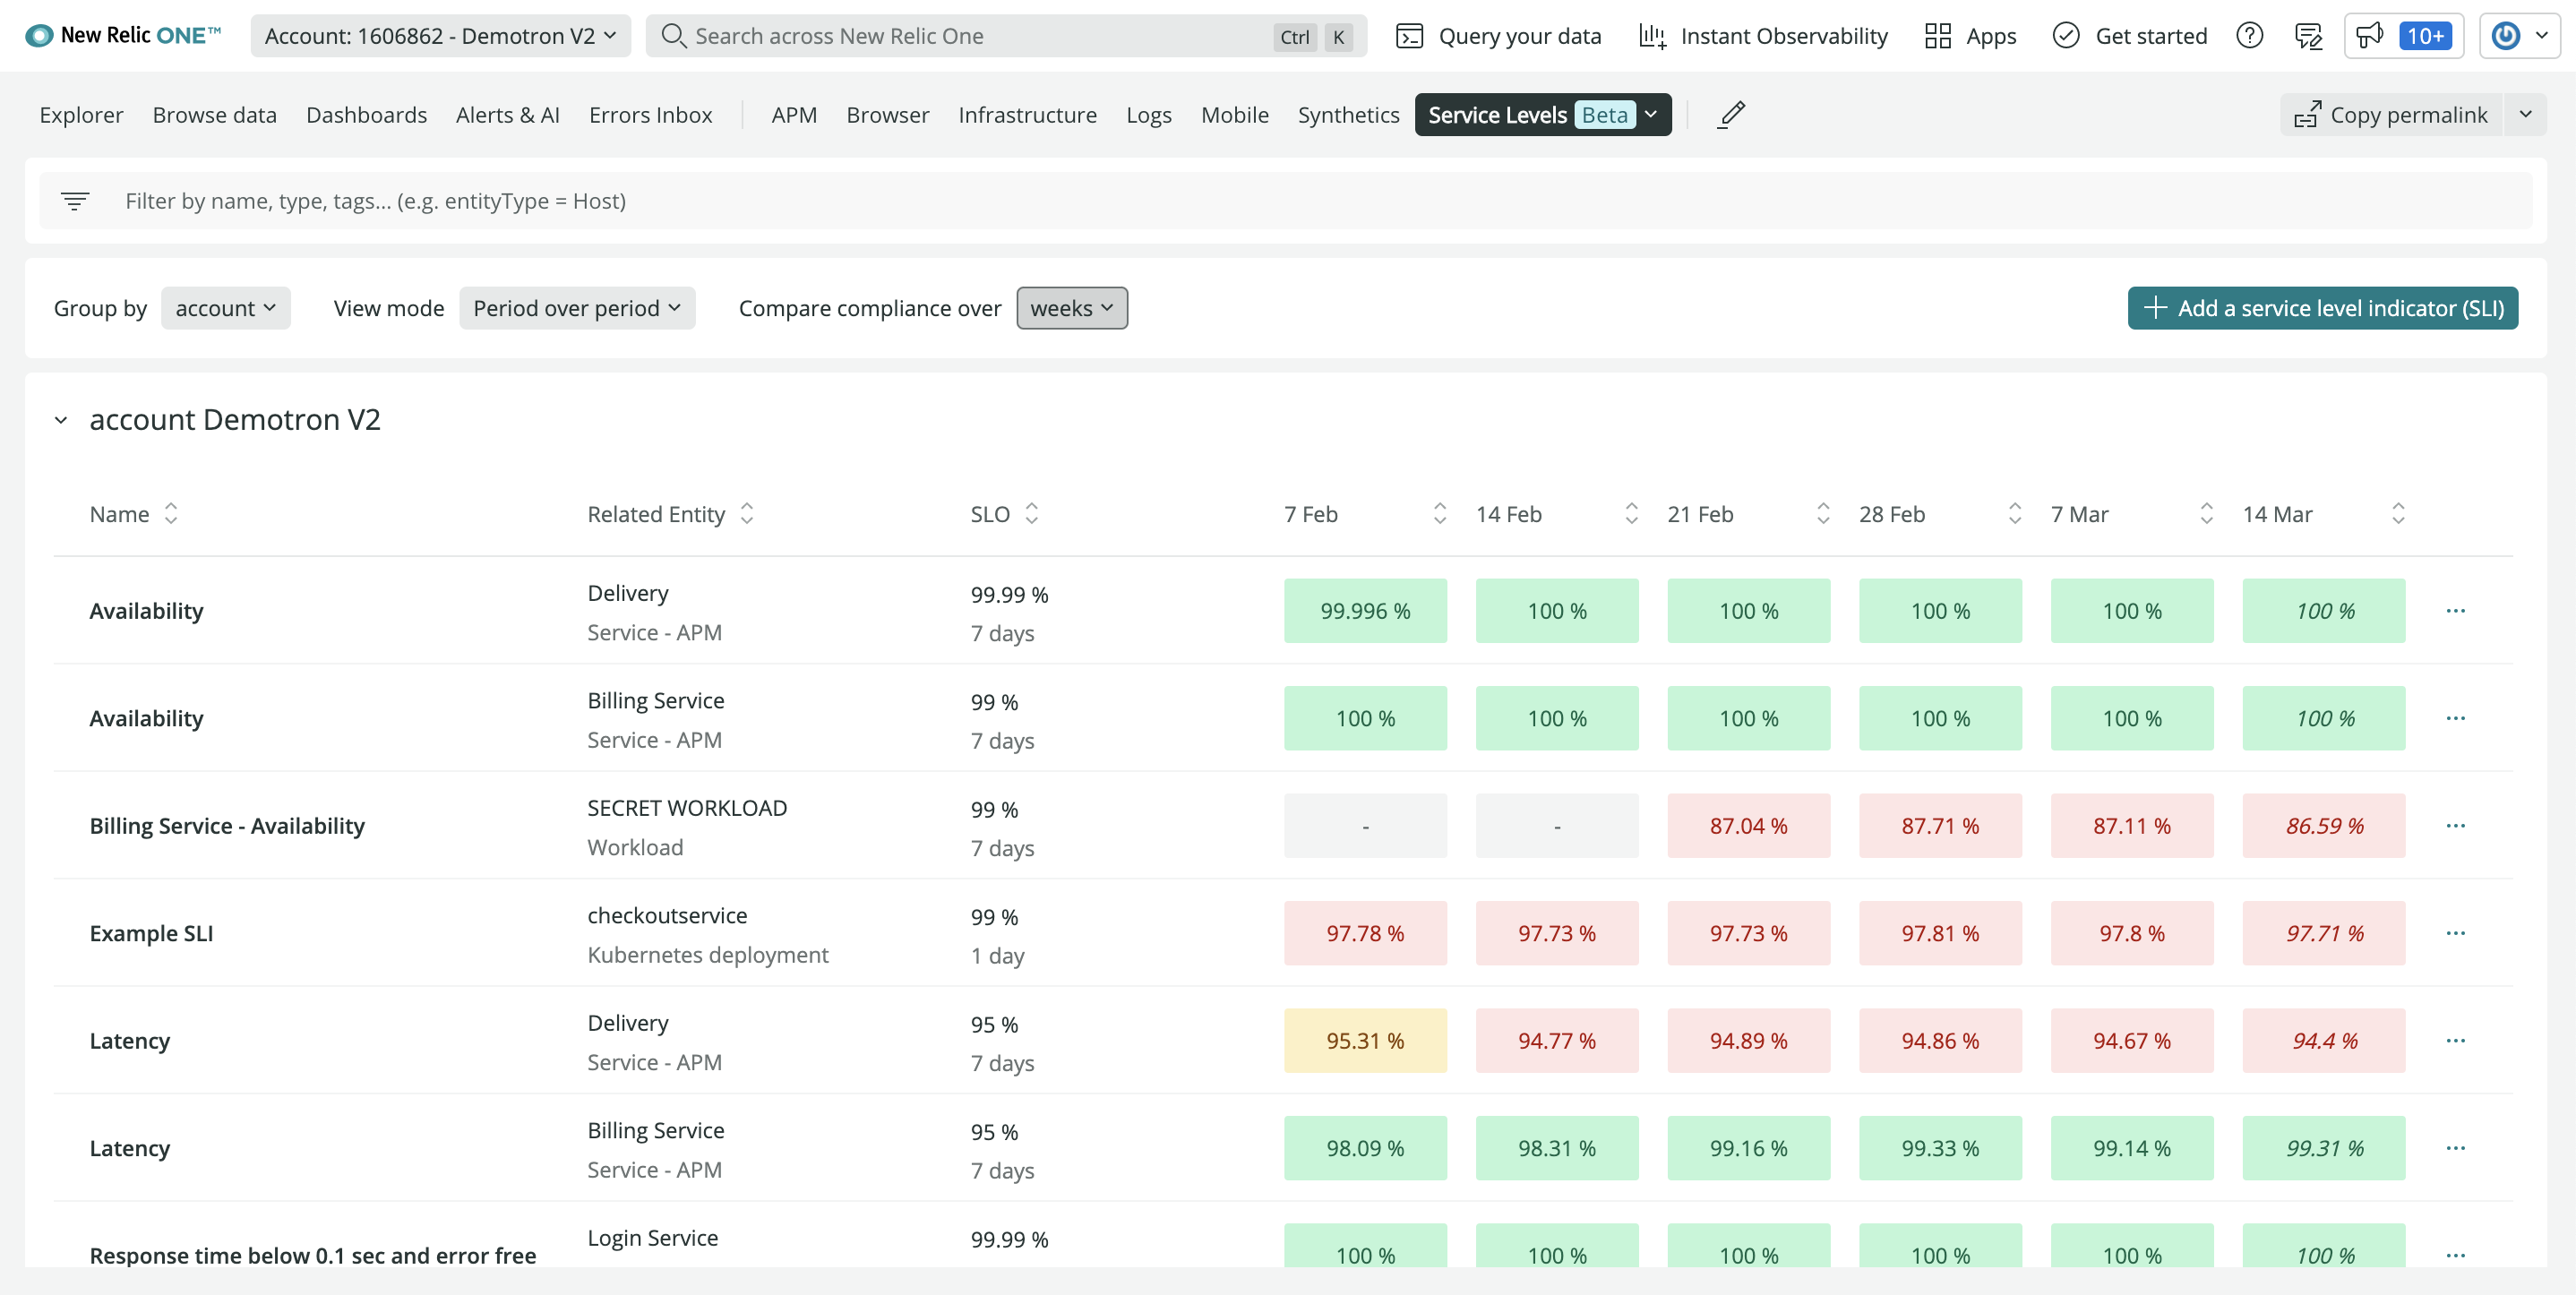
Task: Go to Dashboards tab
Action: pyautogui.click(x=366, y=115)
